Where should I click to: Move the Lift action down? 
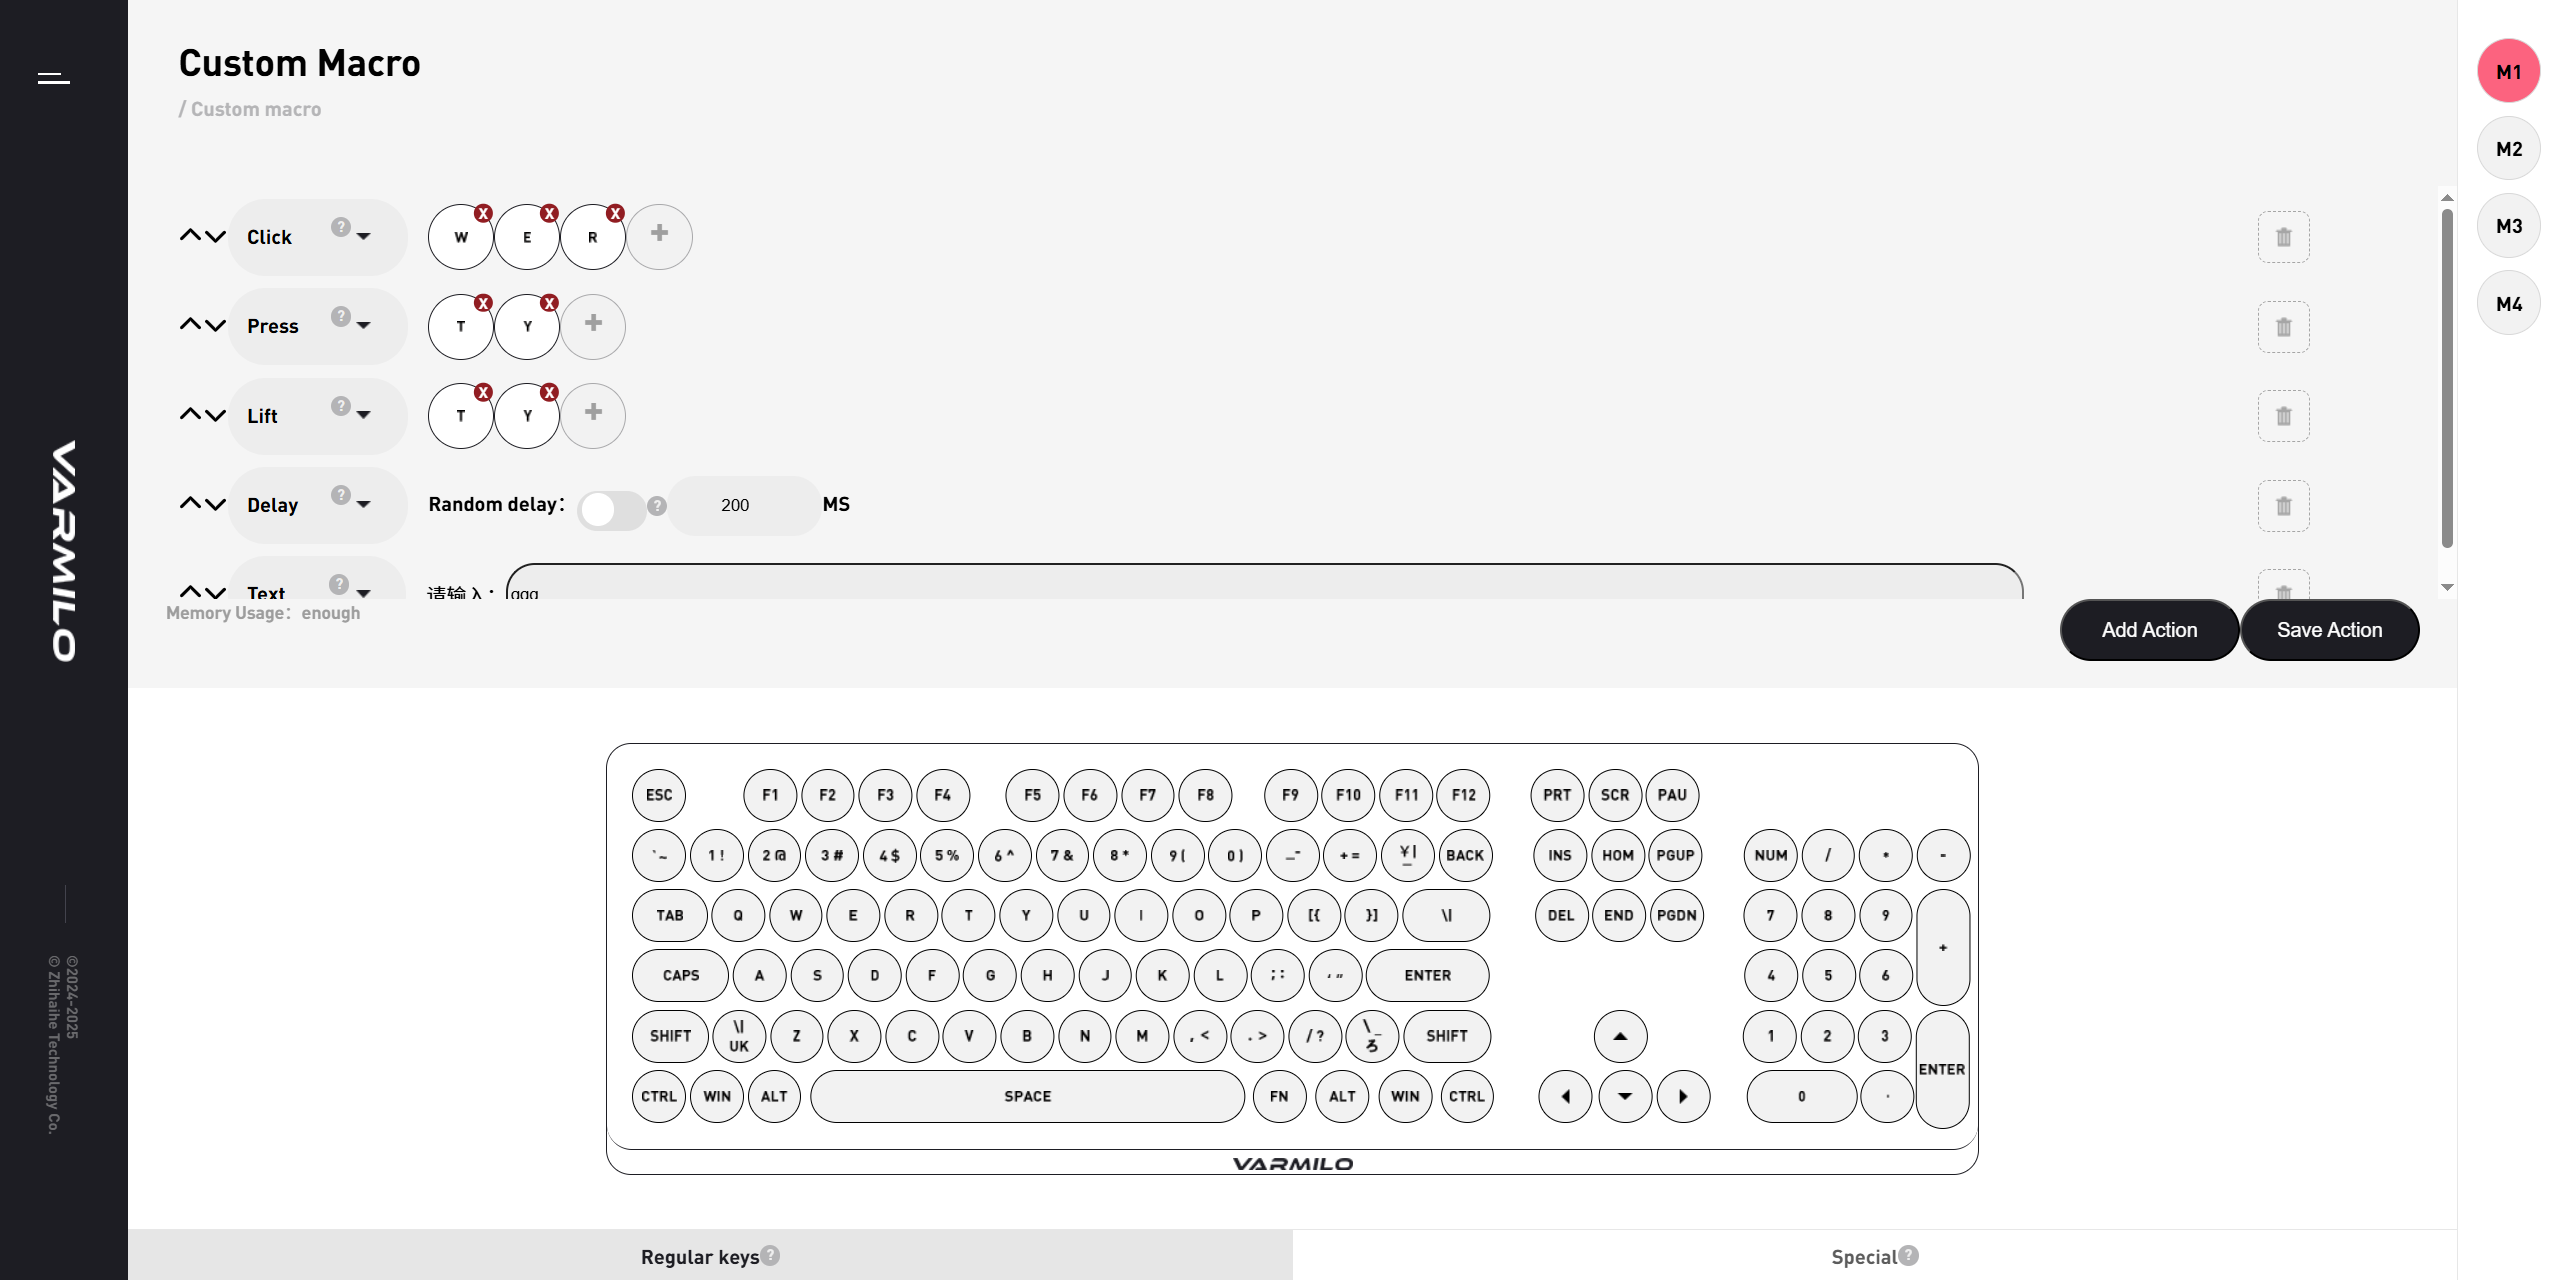215,414
